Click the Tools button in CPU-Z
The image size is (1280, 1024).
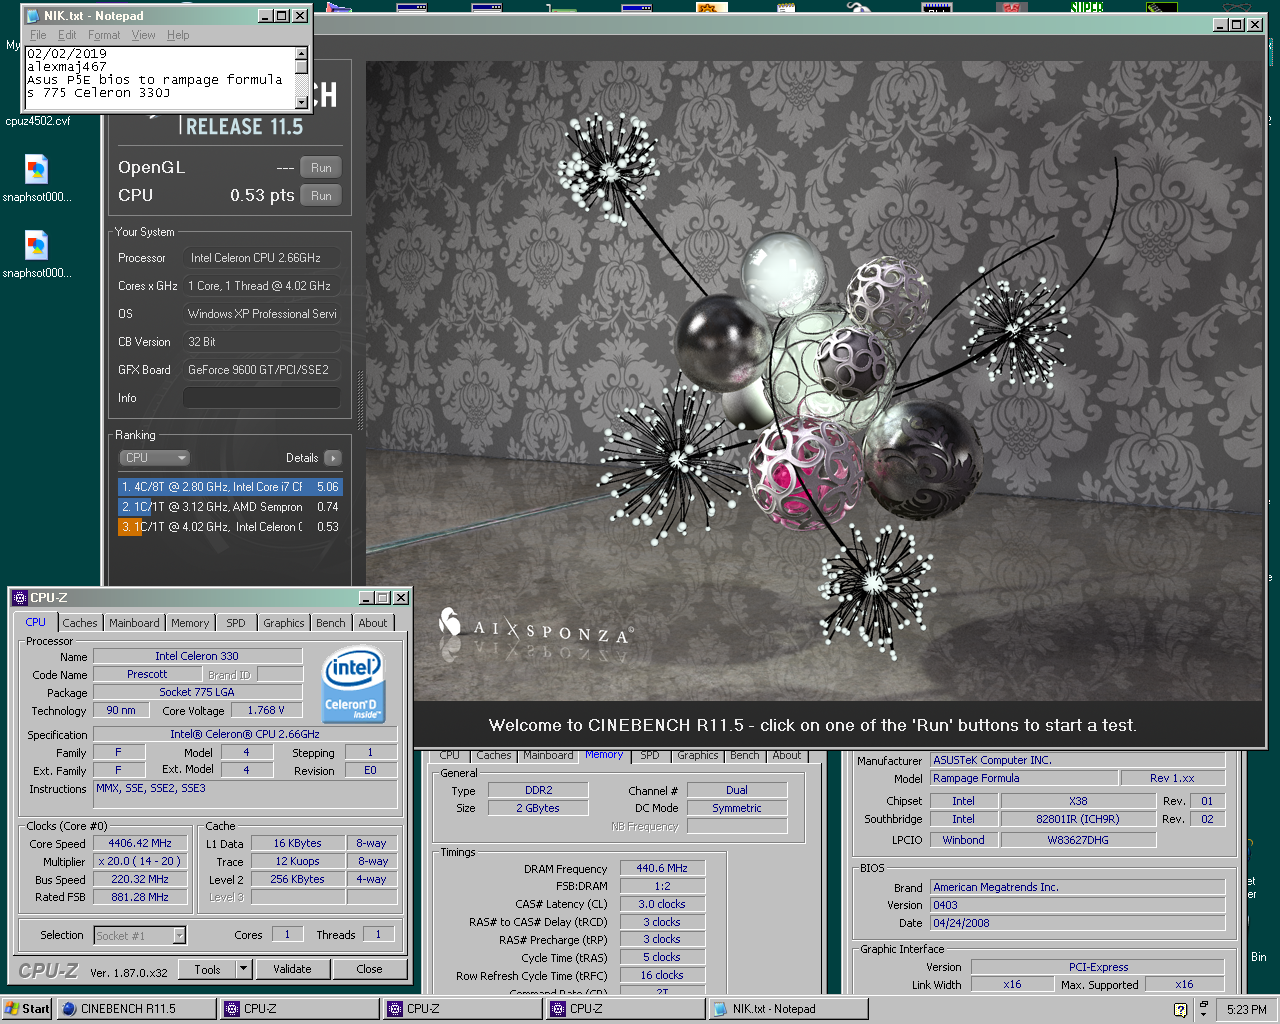(x=208, y=969)
